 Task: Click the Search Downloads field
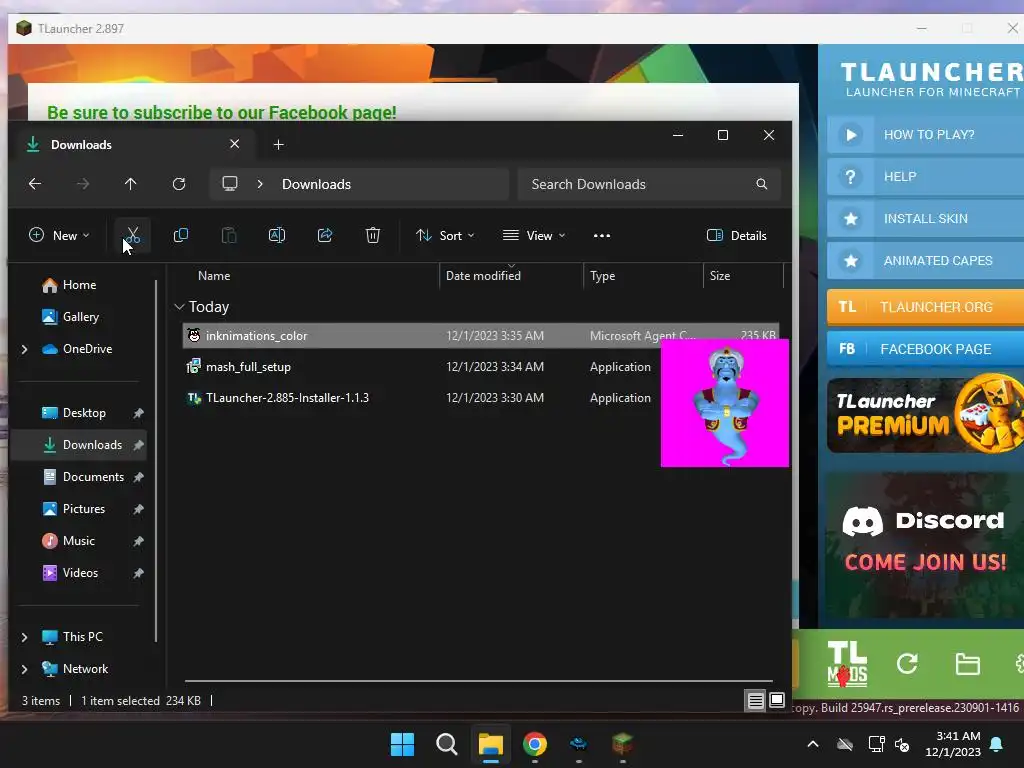point(649,184)
